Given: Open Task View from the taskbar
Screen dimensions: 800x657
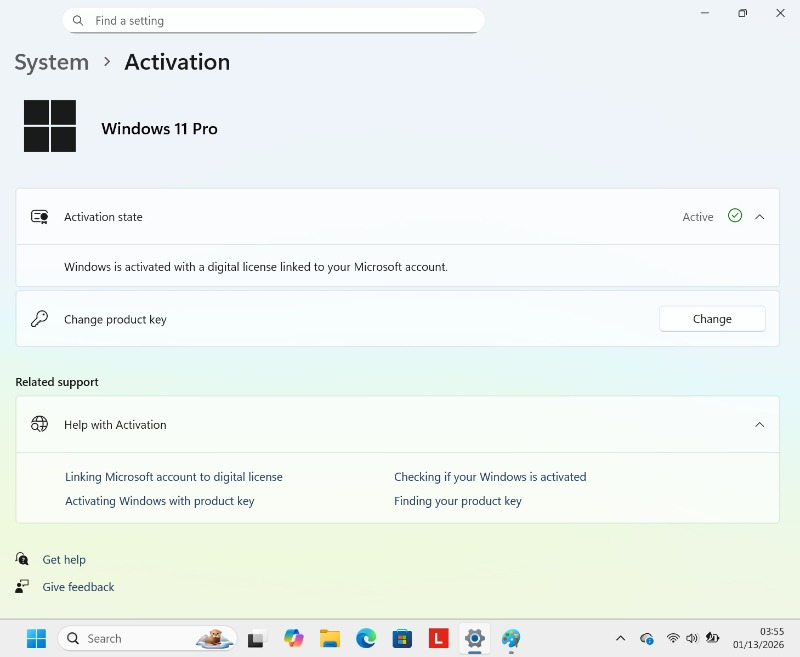Looking at the screenshot, I should (x=256, y=638).
